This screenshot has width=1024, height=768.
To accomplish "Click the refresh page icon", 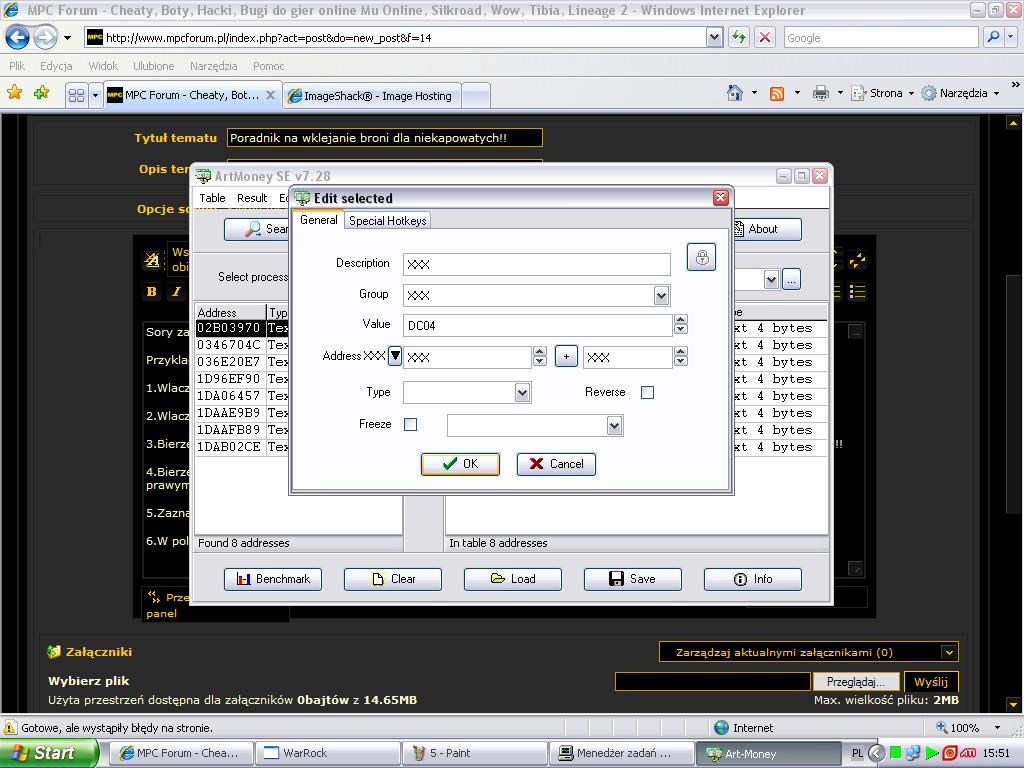I will point(739,37).
